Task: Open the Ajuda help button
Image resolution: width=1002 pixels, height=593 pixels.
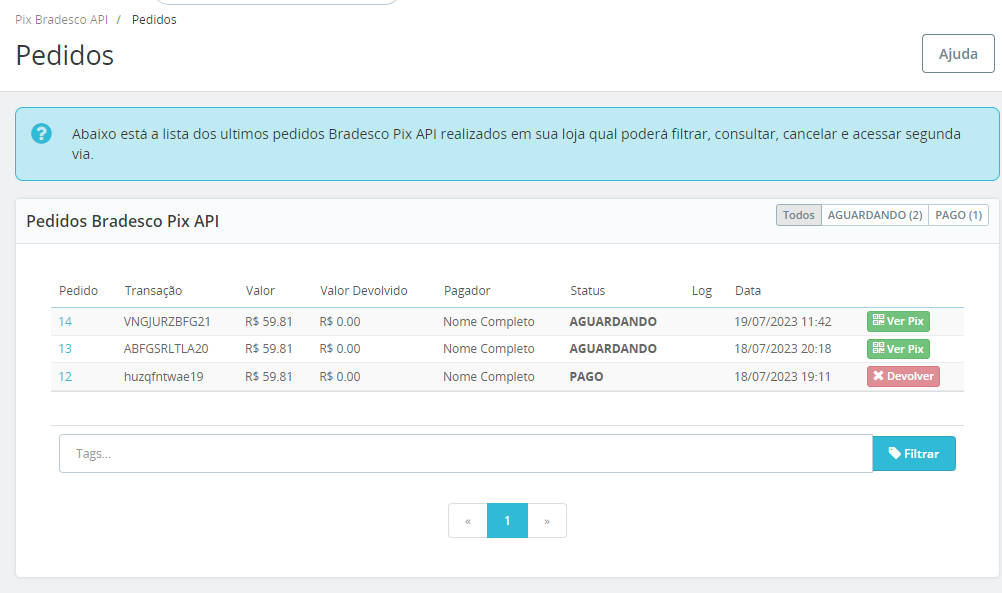Action: pyautogui.click(x=958, y=54)
